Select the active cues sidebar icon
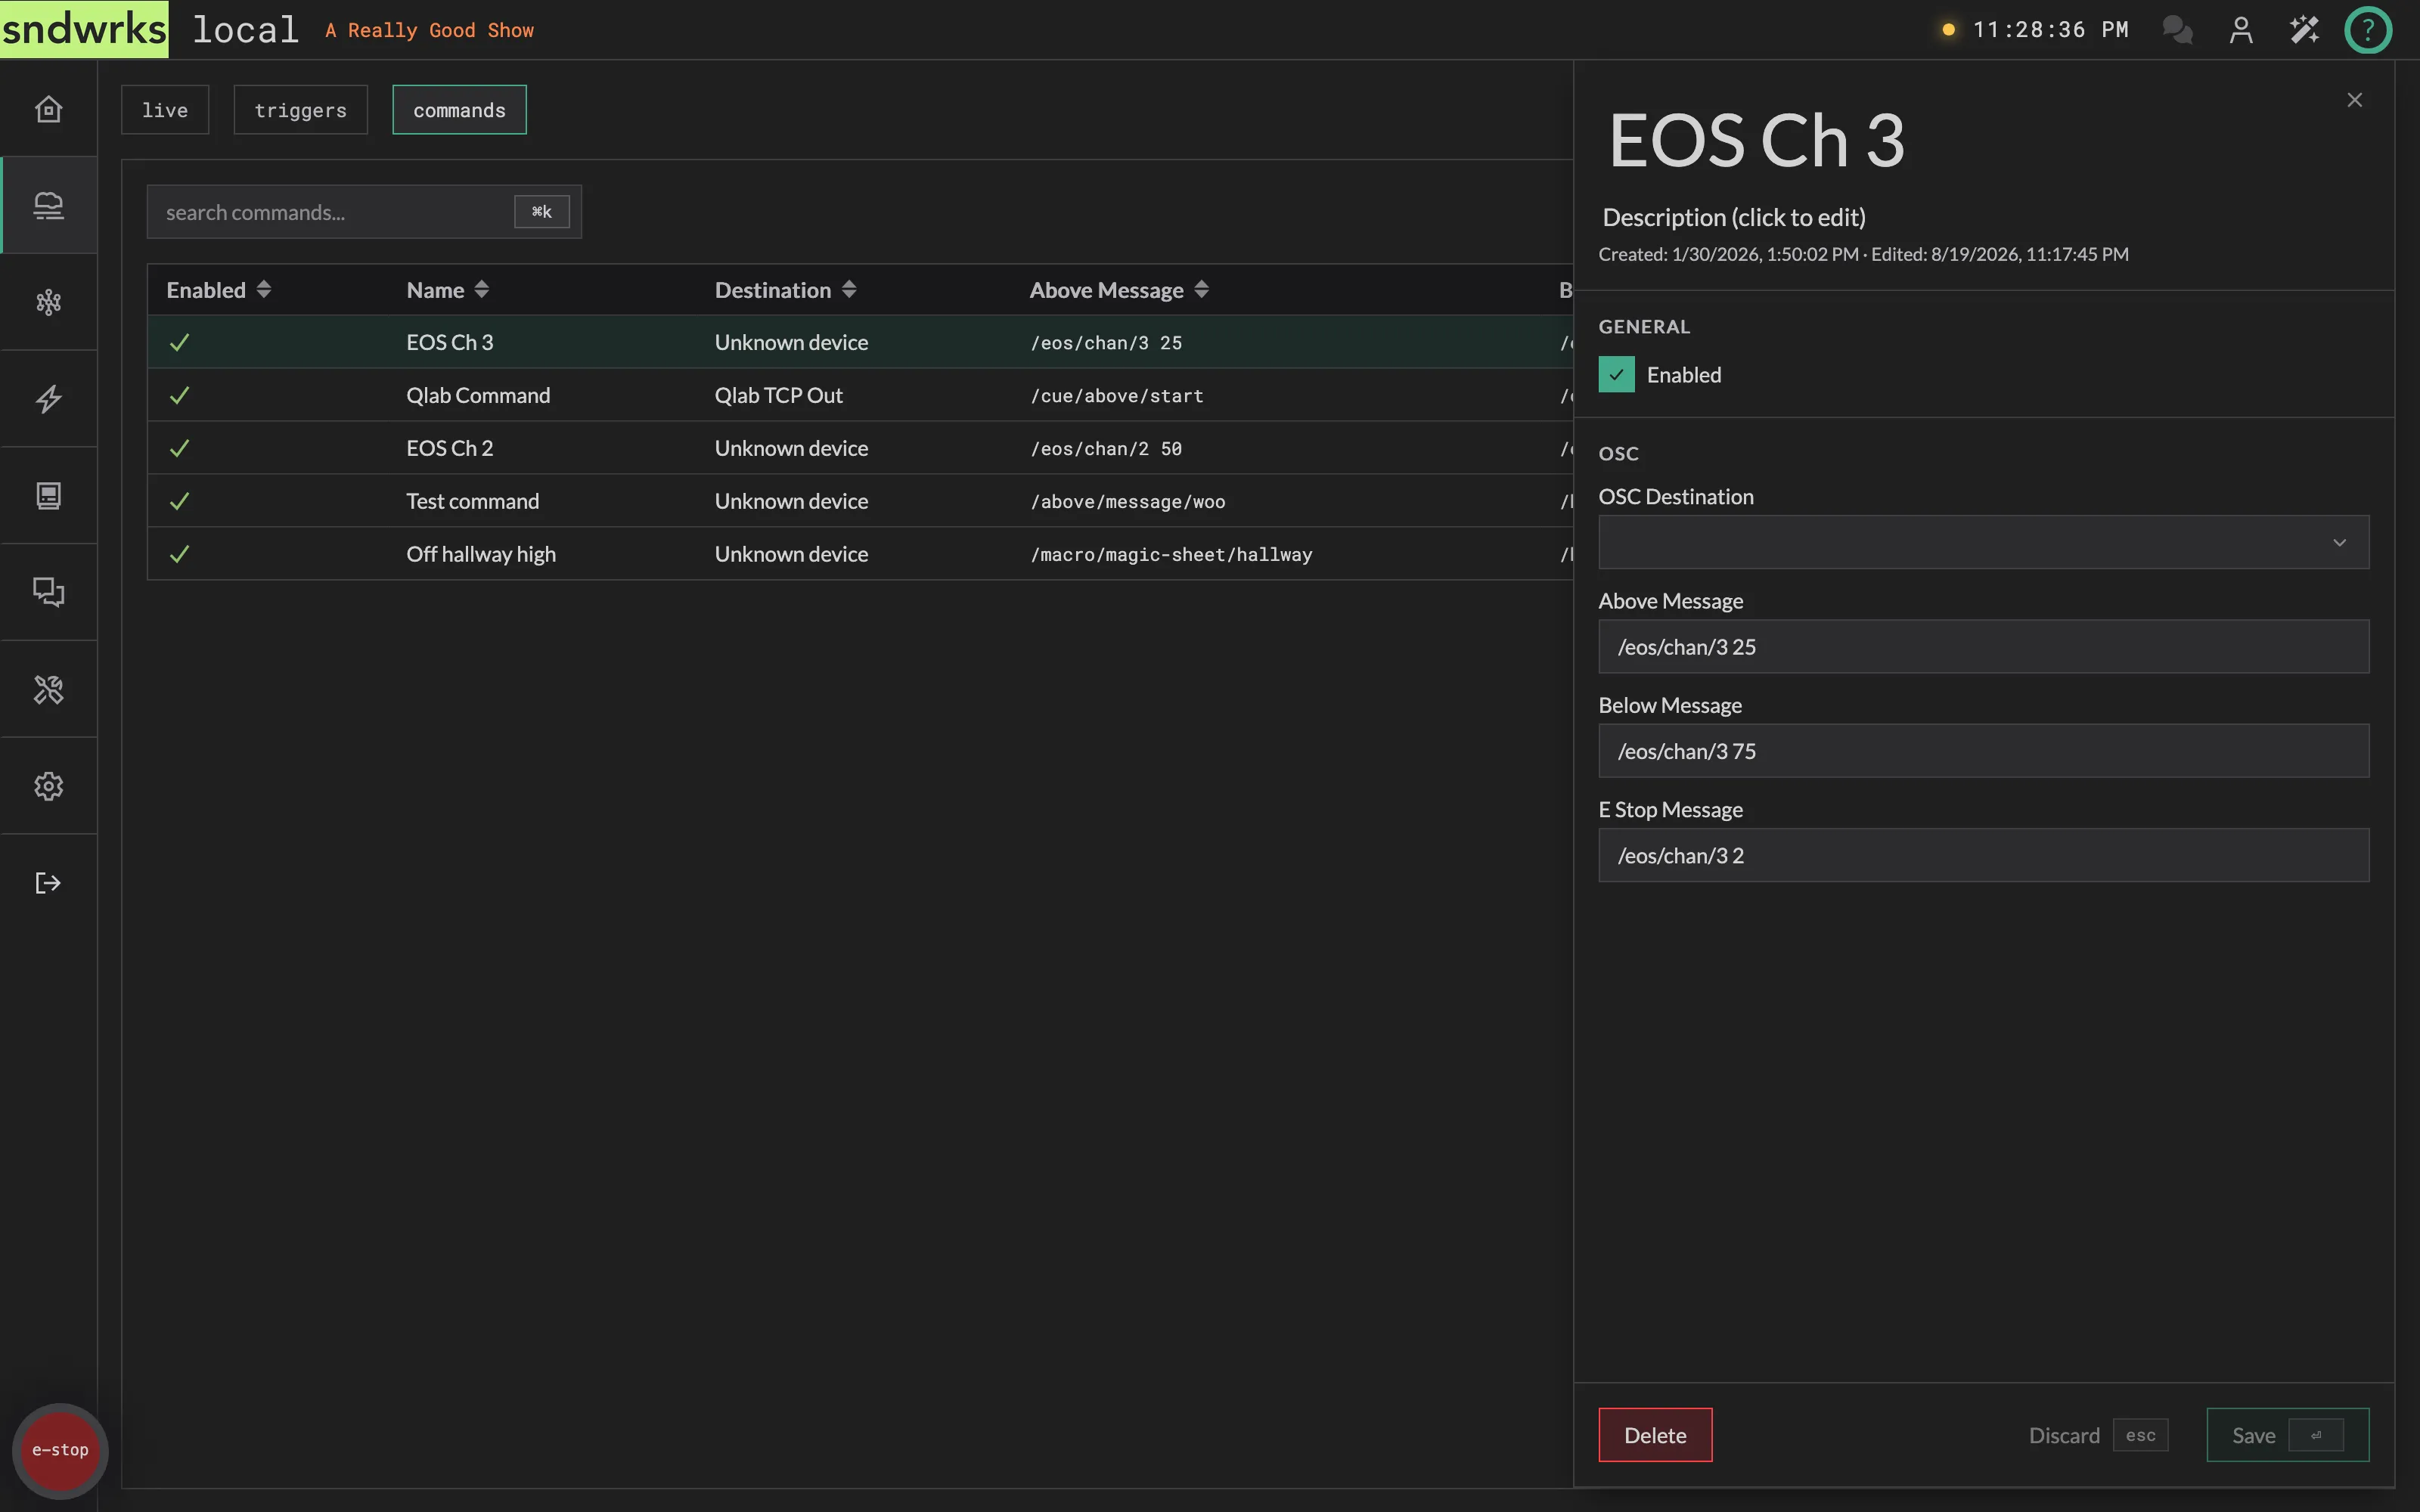 48,205
